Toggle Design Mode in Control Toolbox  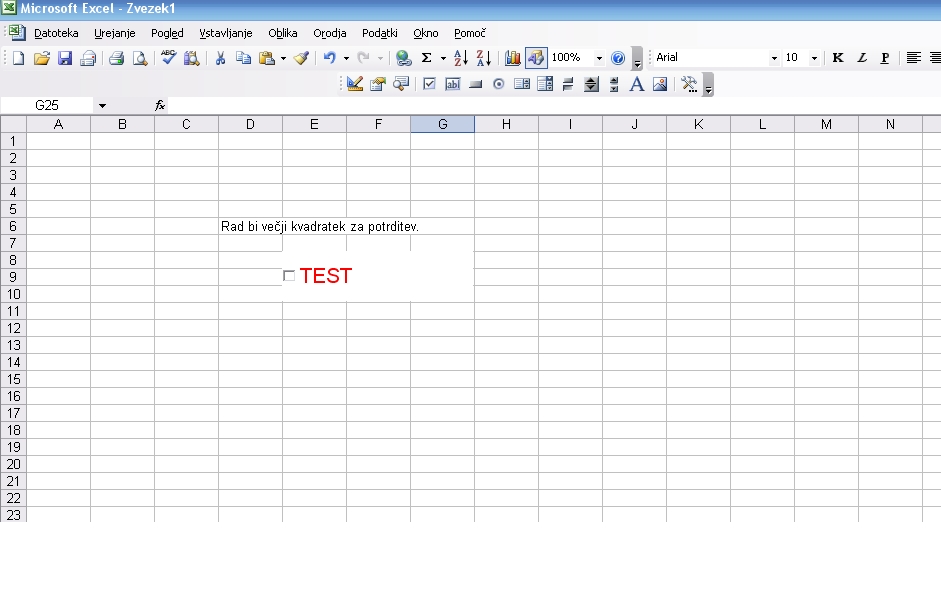(355, 85)
